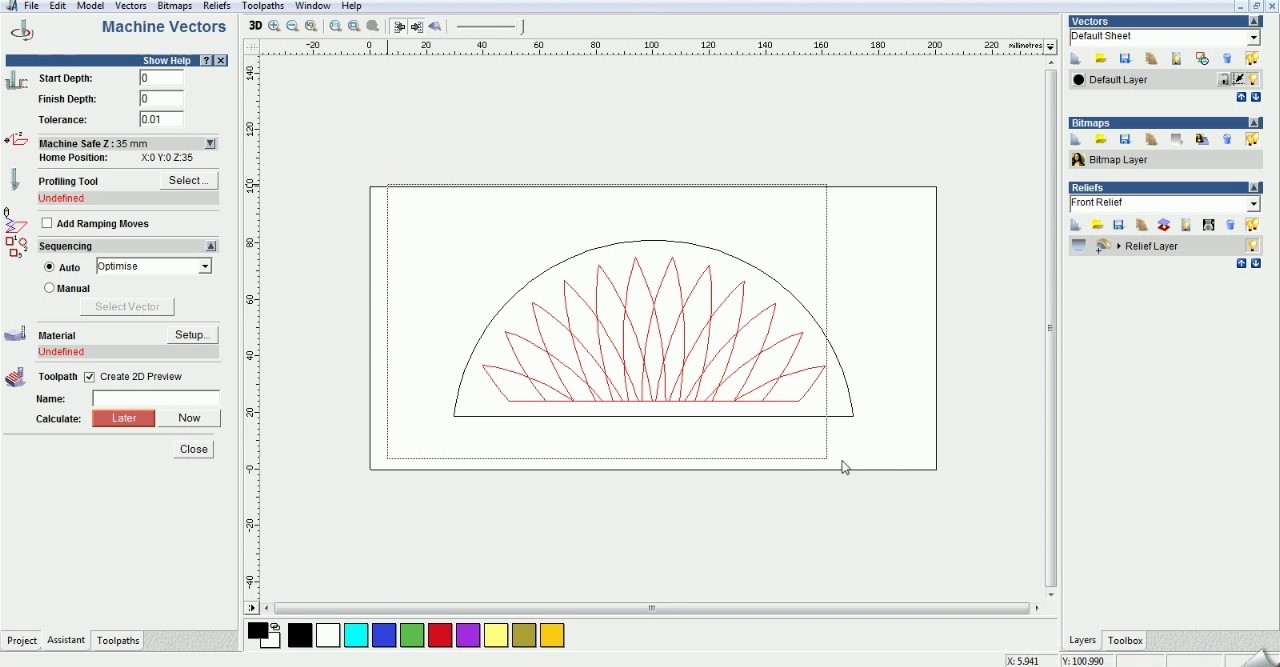This screenshot has height=667, width=1280.
Task: Open the Toolpaths menu
Action: pyautogui.click(x=263, y=6)
